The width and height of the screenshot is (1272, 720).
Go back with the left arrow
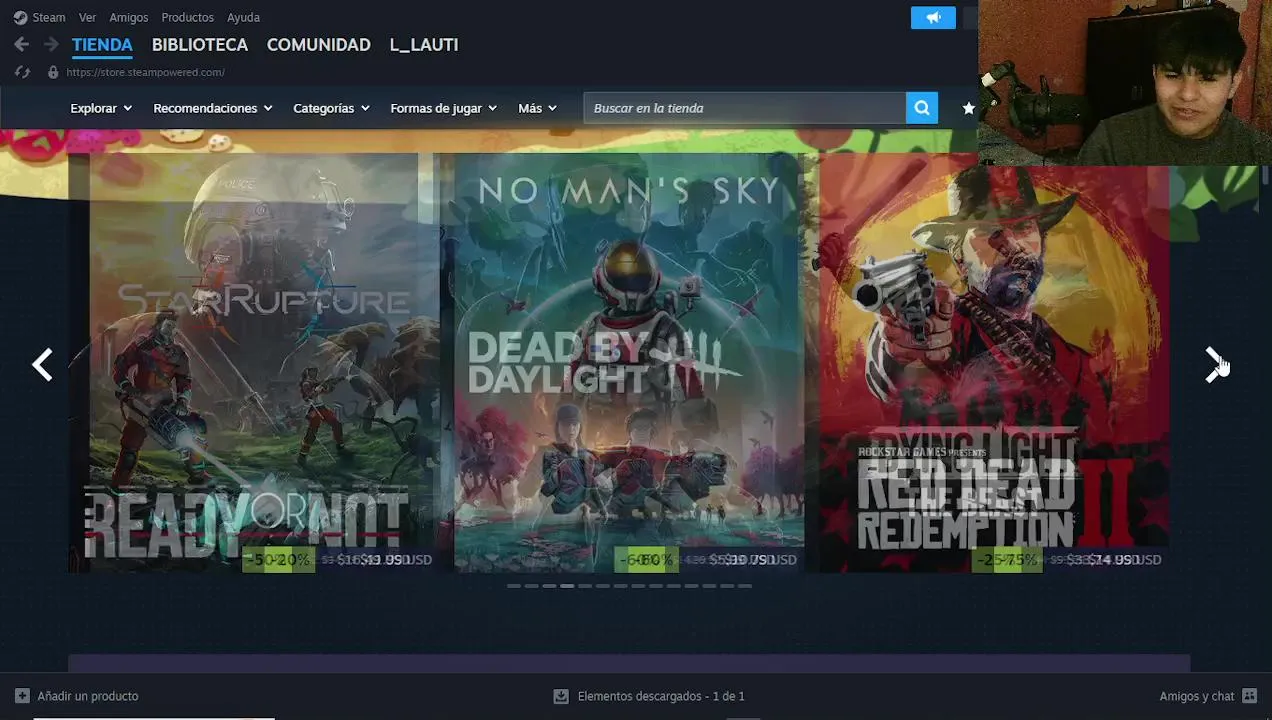(x=21, y=45)
